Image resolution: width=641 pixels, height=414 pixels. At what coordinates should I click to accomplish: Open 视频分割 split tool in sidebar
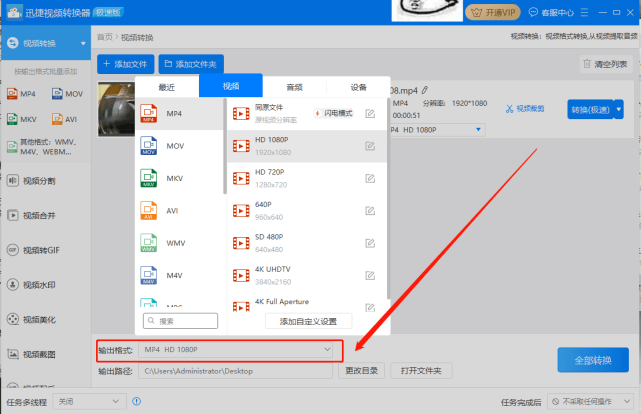40,180
